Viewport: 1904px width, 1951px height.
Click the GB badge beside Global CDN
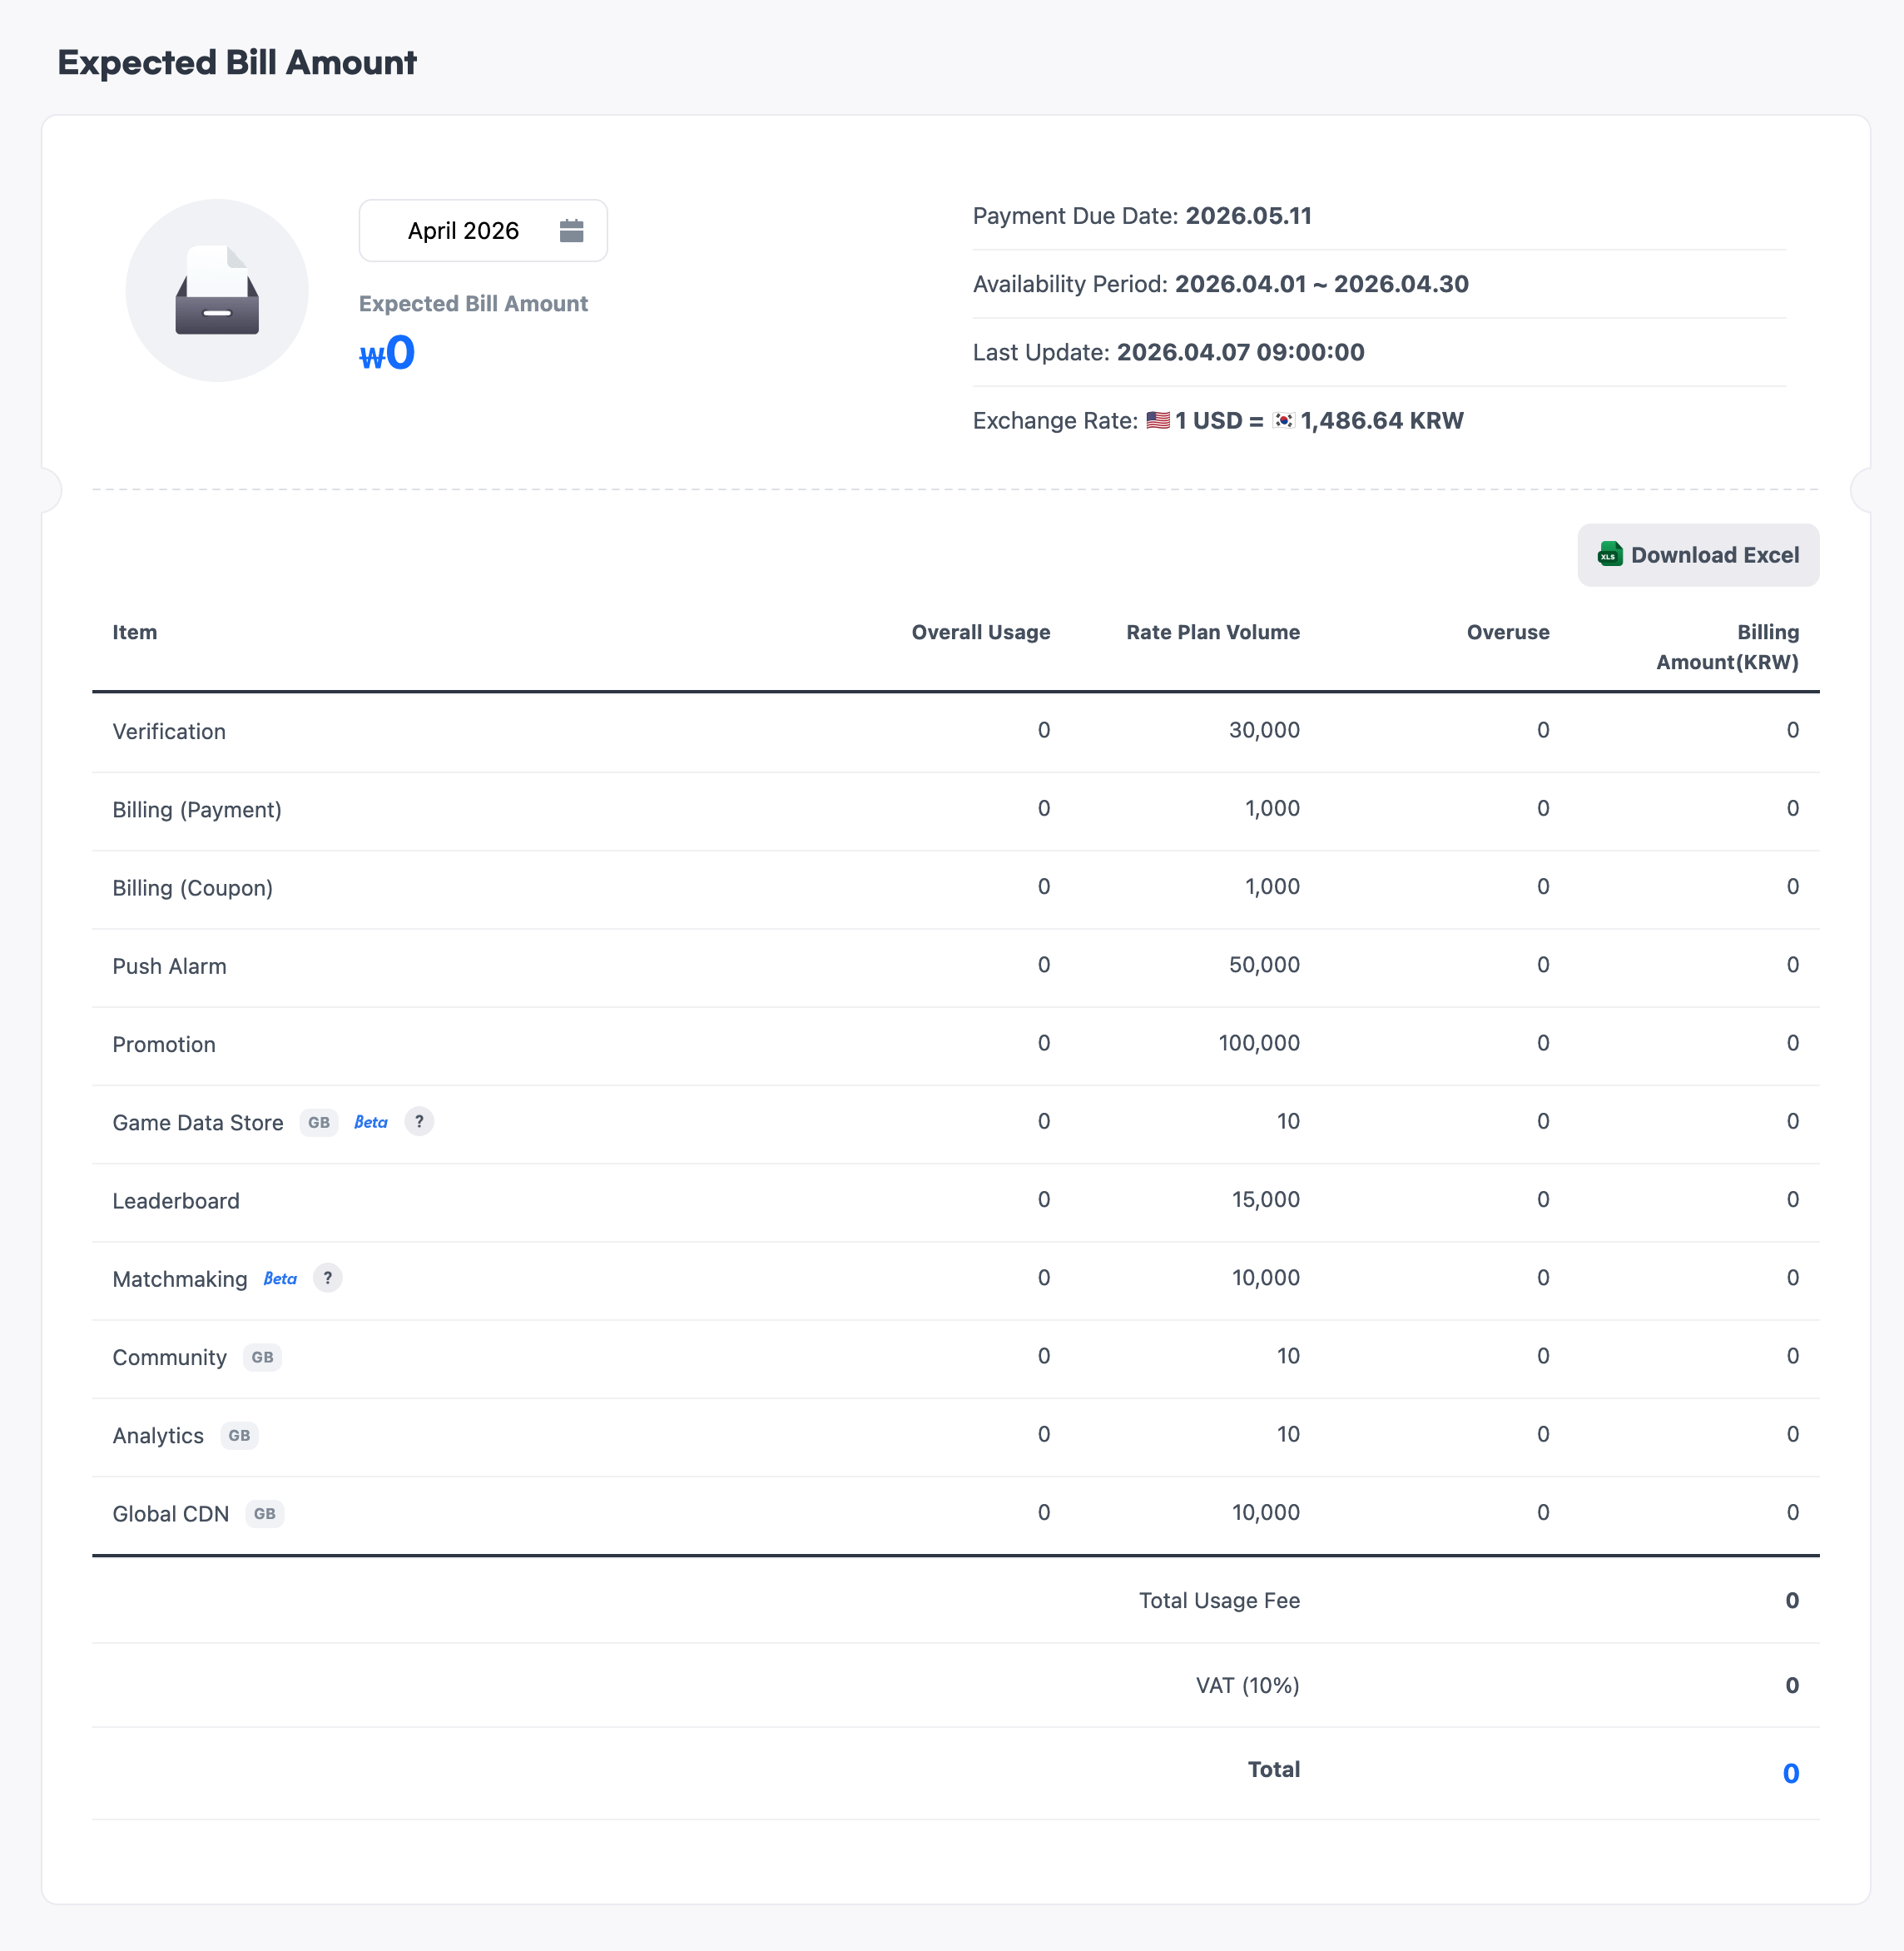(x=264, y=1514)
